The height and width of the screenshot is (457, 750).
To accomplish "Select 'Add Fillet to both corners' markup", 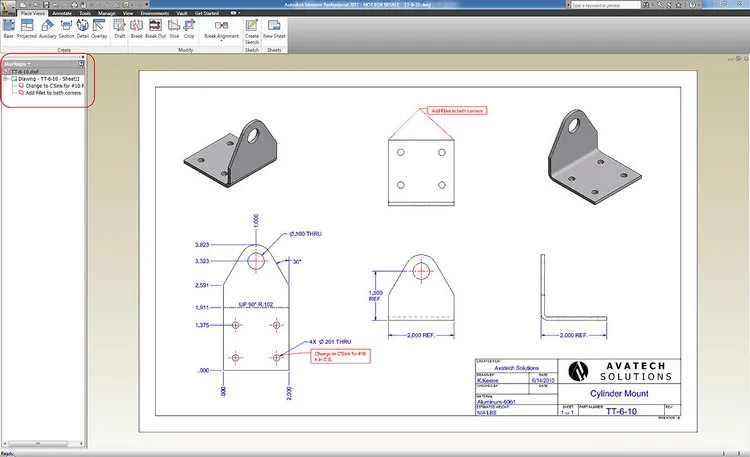I will [53, 93].
